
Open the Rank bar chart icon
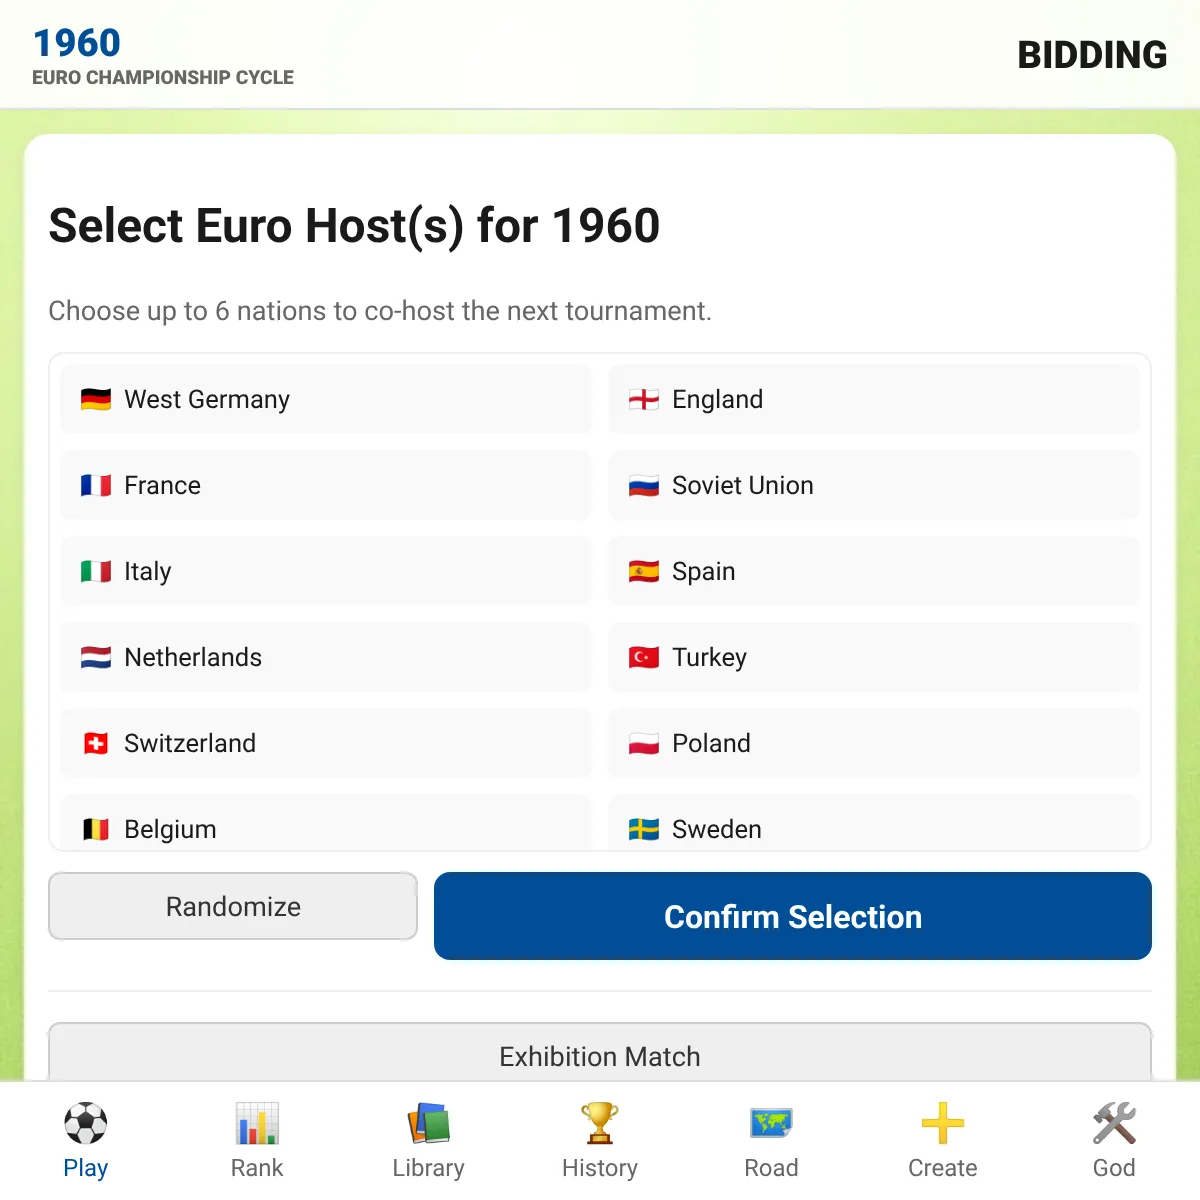257,1124
